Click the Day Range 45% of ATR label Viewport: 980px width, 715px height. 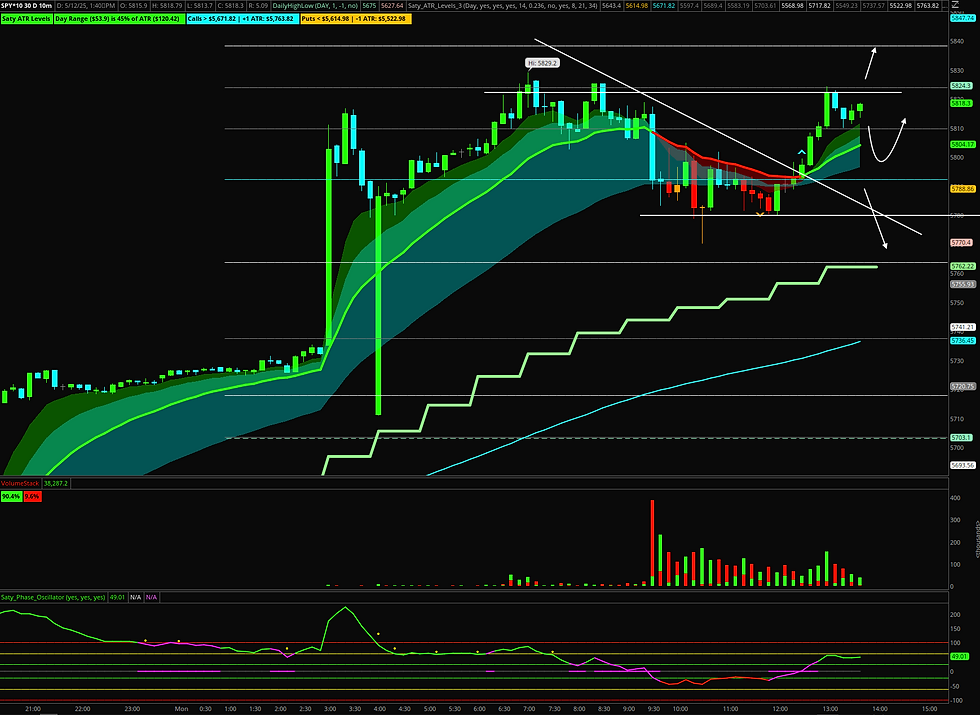[x=119, y=19]
